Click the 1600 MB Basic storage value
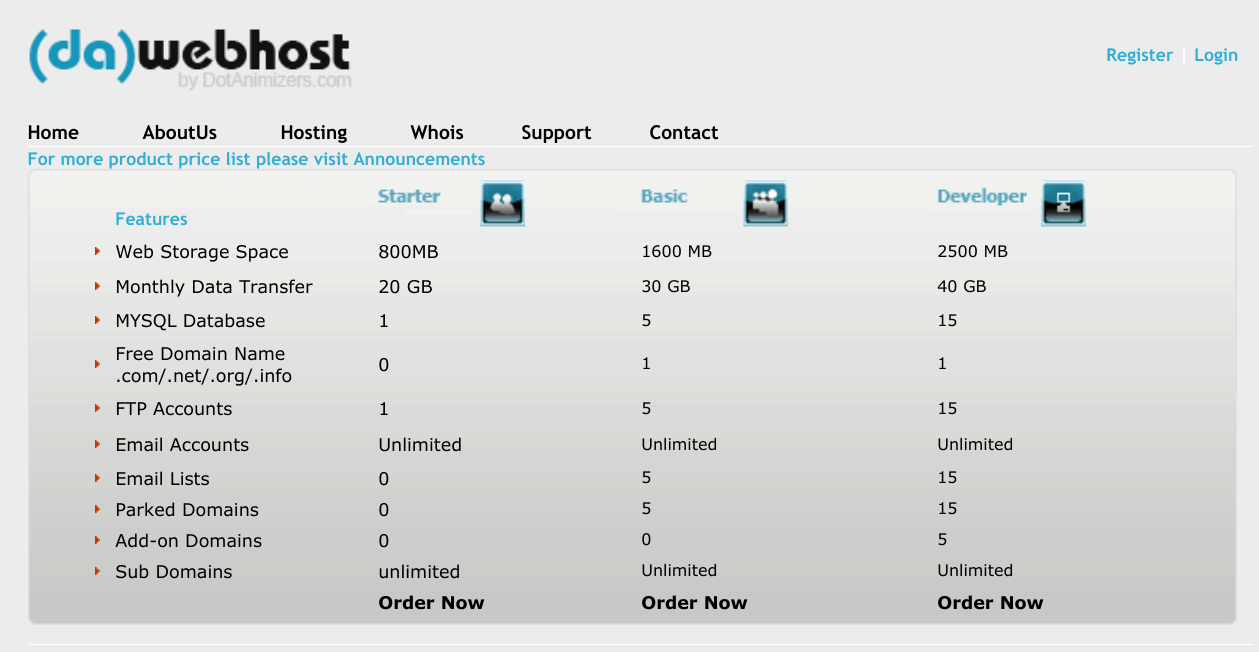The height and width of the screenshot is (652, 1259). 676,251
